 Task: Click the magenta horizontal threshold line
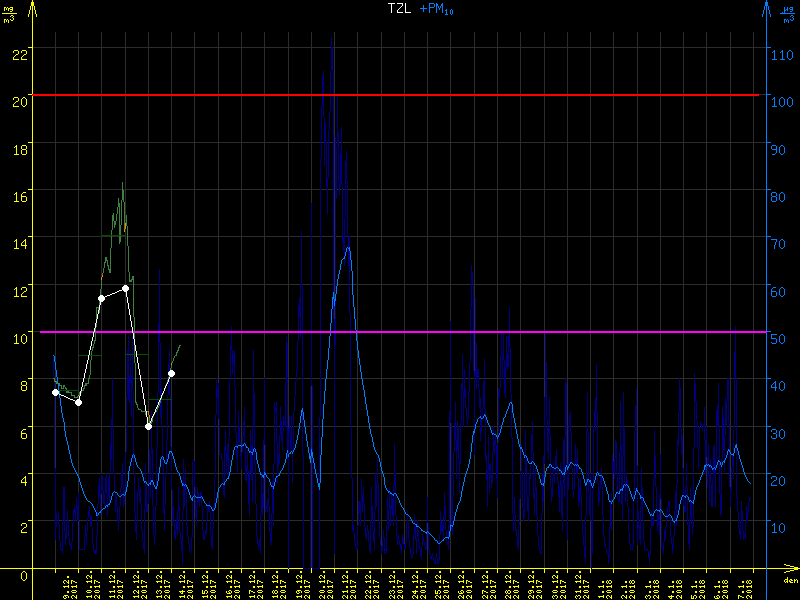(400, 332)
